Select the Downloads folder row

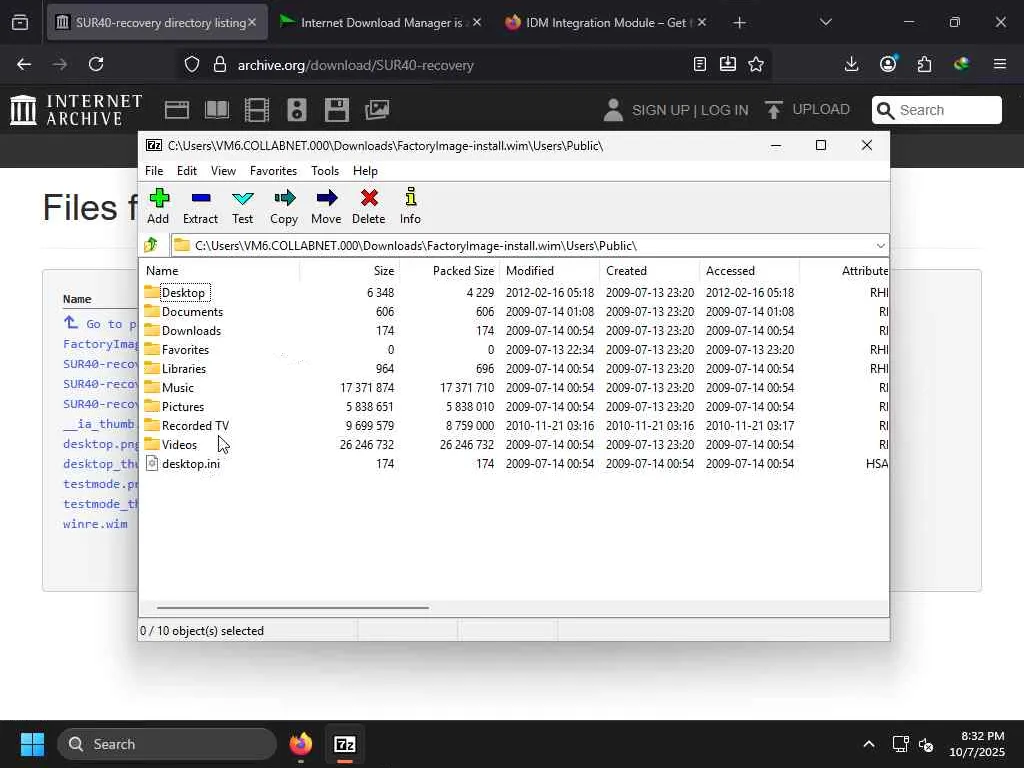point(515,330)
